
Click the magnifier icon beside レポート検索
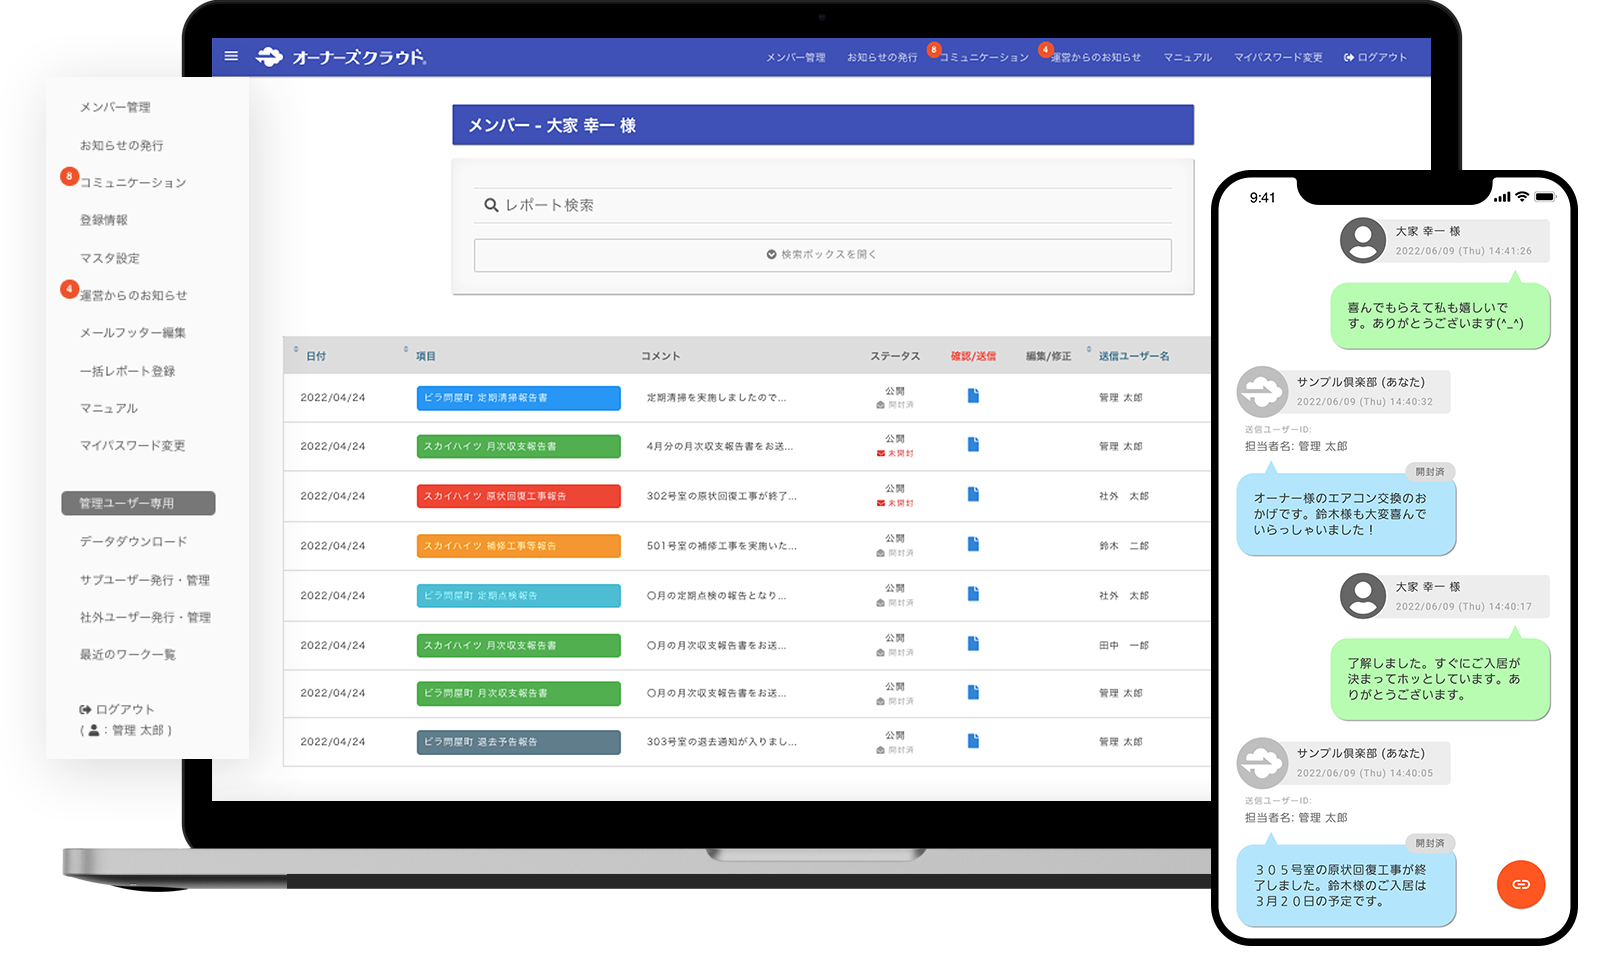(x=491, y=205)
